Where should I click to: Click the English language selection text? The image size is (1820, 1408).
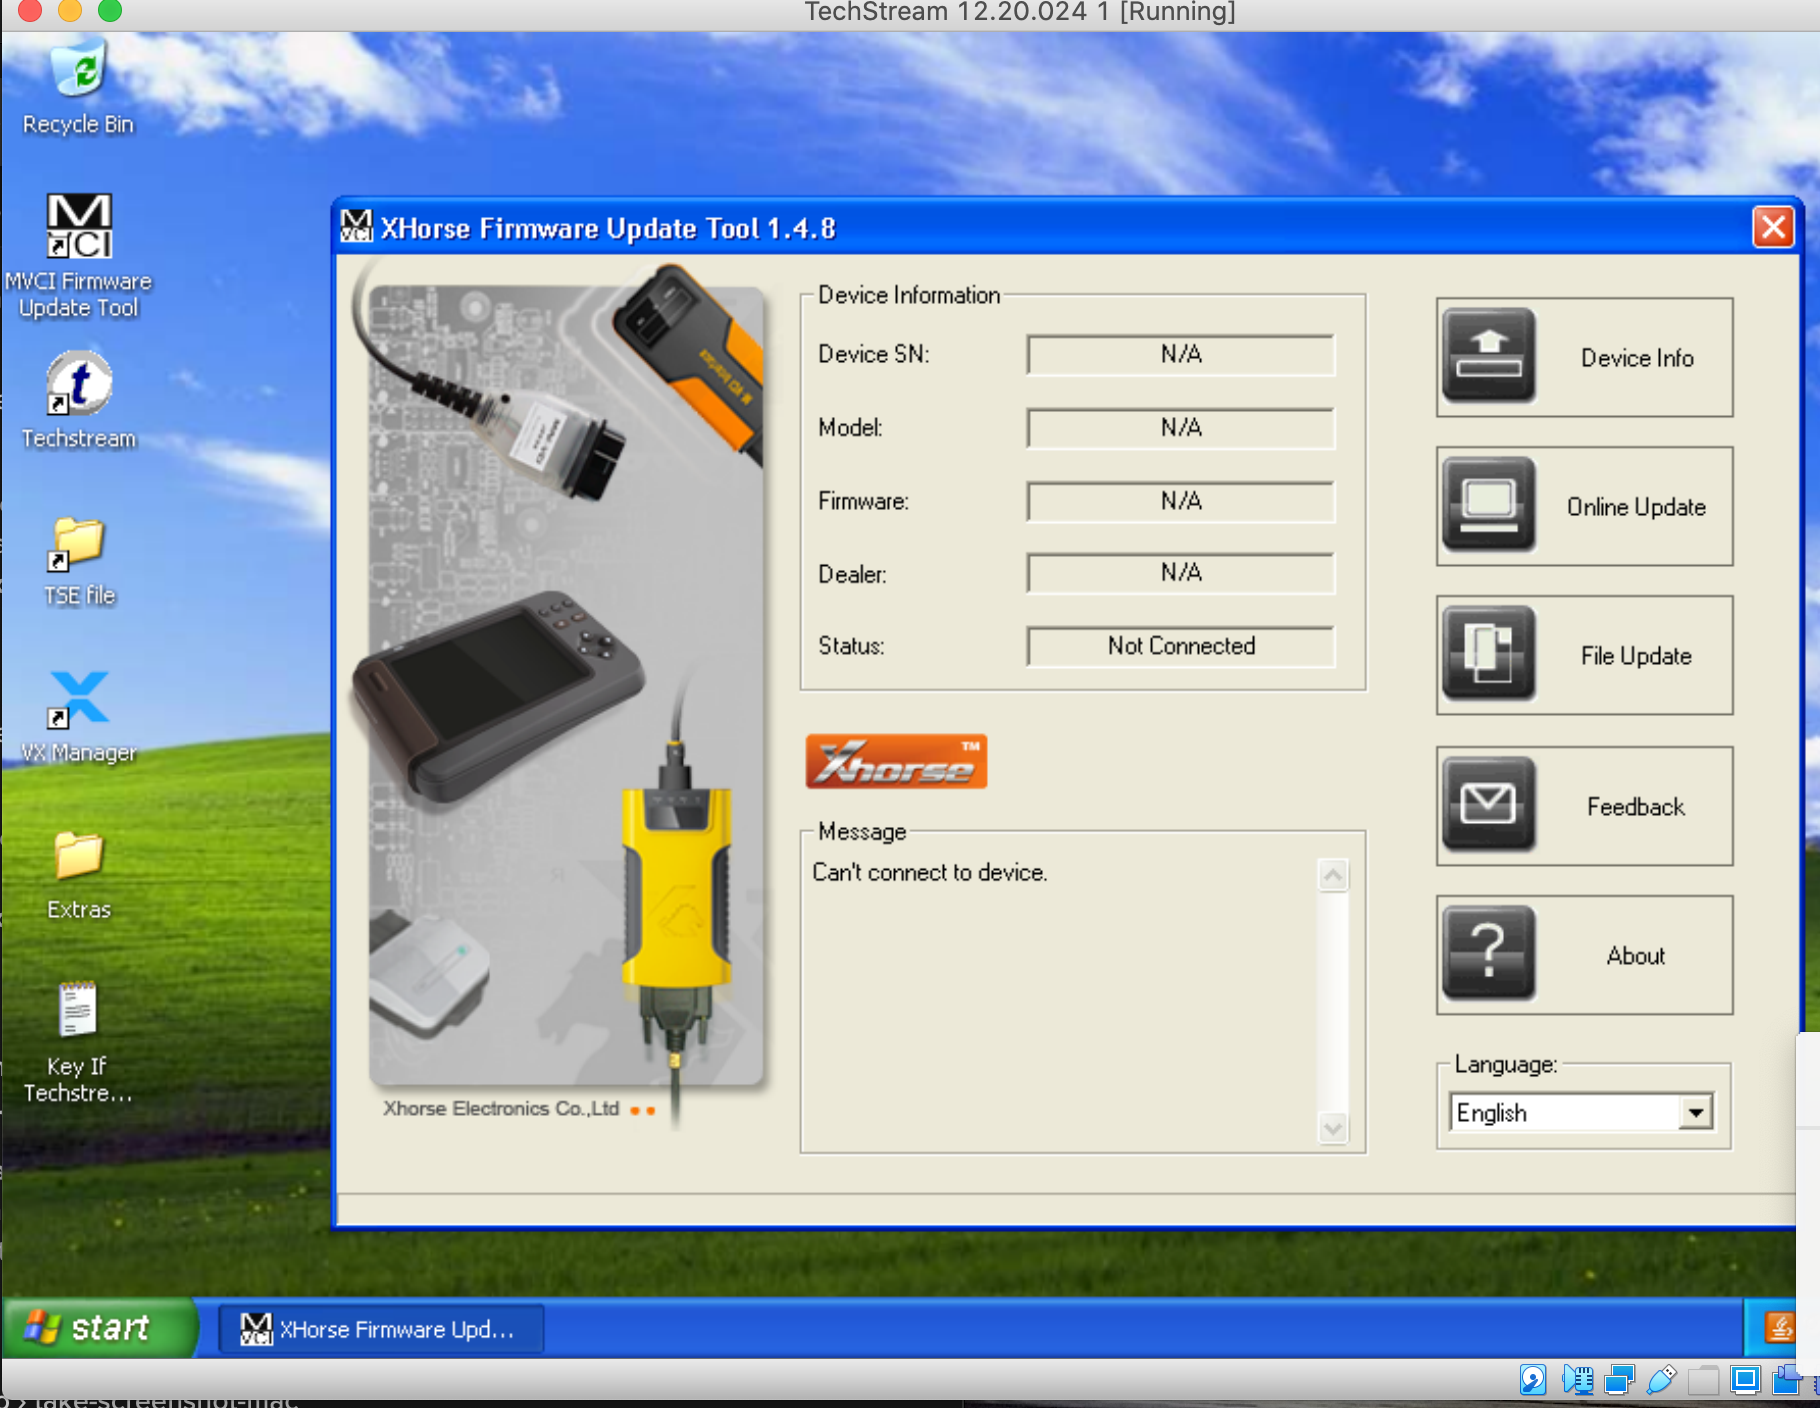click(x=1492, y=1112)
